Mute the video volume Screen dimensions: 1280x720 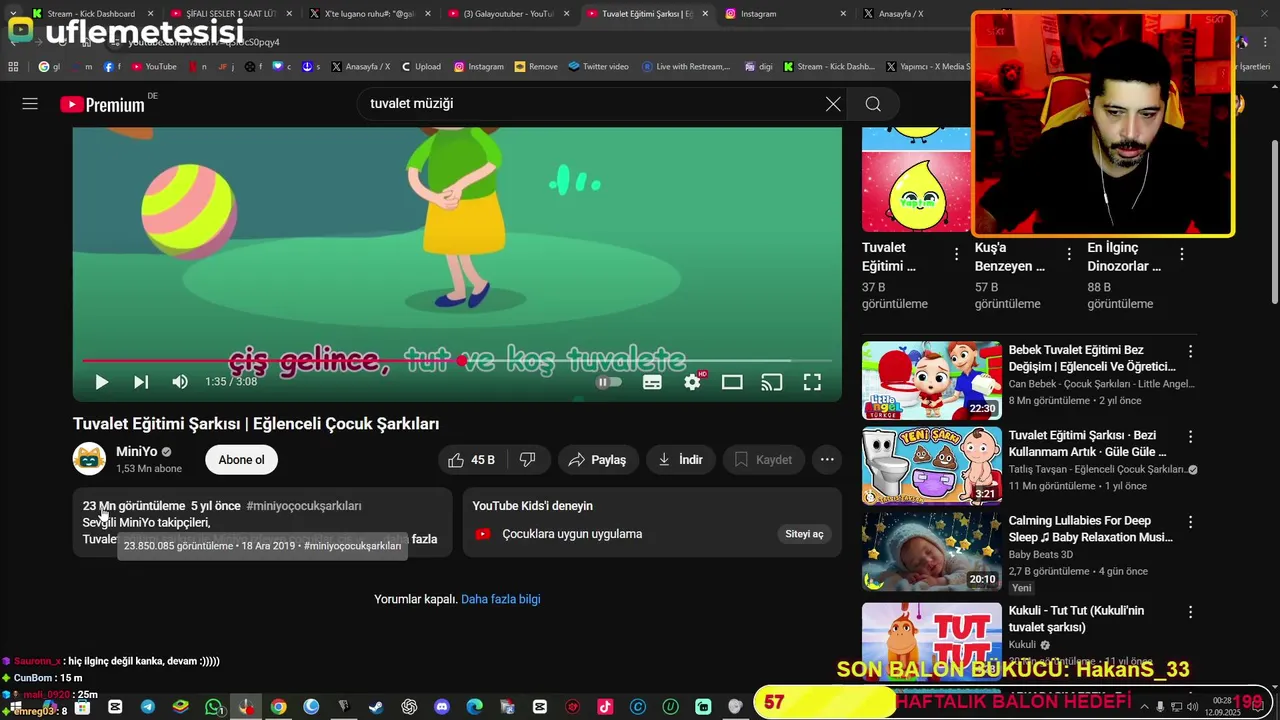tap(180, 382)
